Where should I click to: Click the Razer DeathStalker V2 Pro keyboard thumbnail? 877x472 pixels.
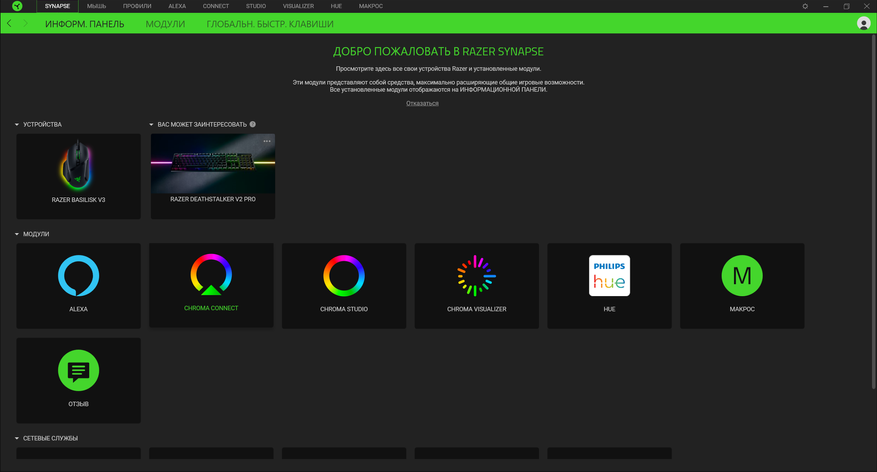pos(213,163)
